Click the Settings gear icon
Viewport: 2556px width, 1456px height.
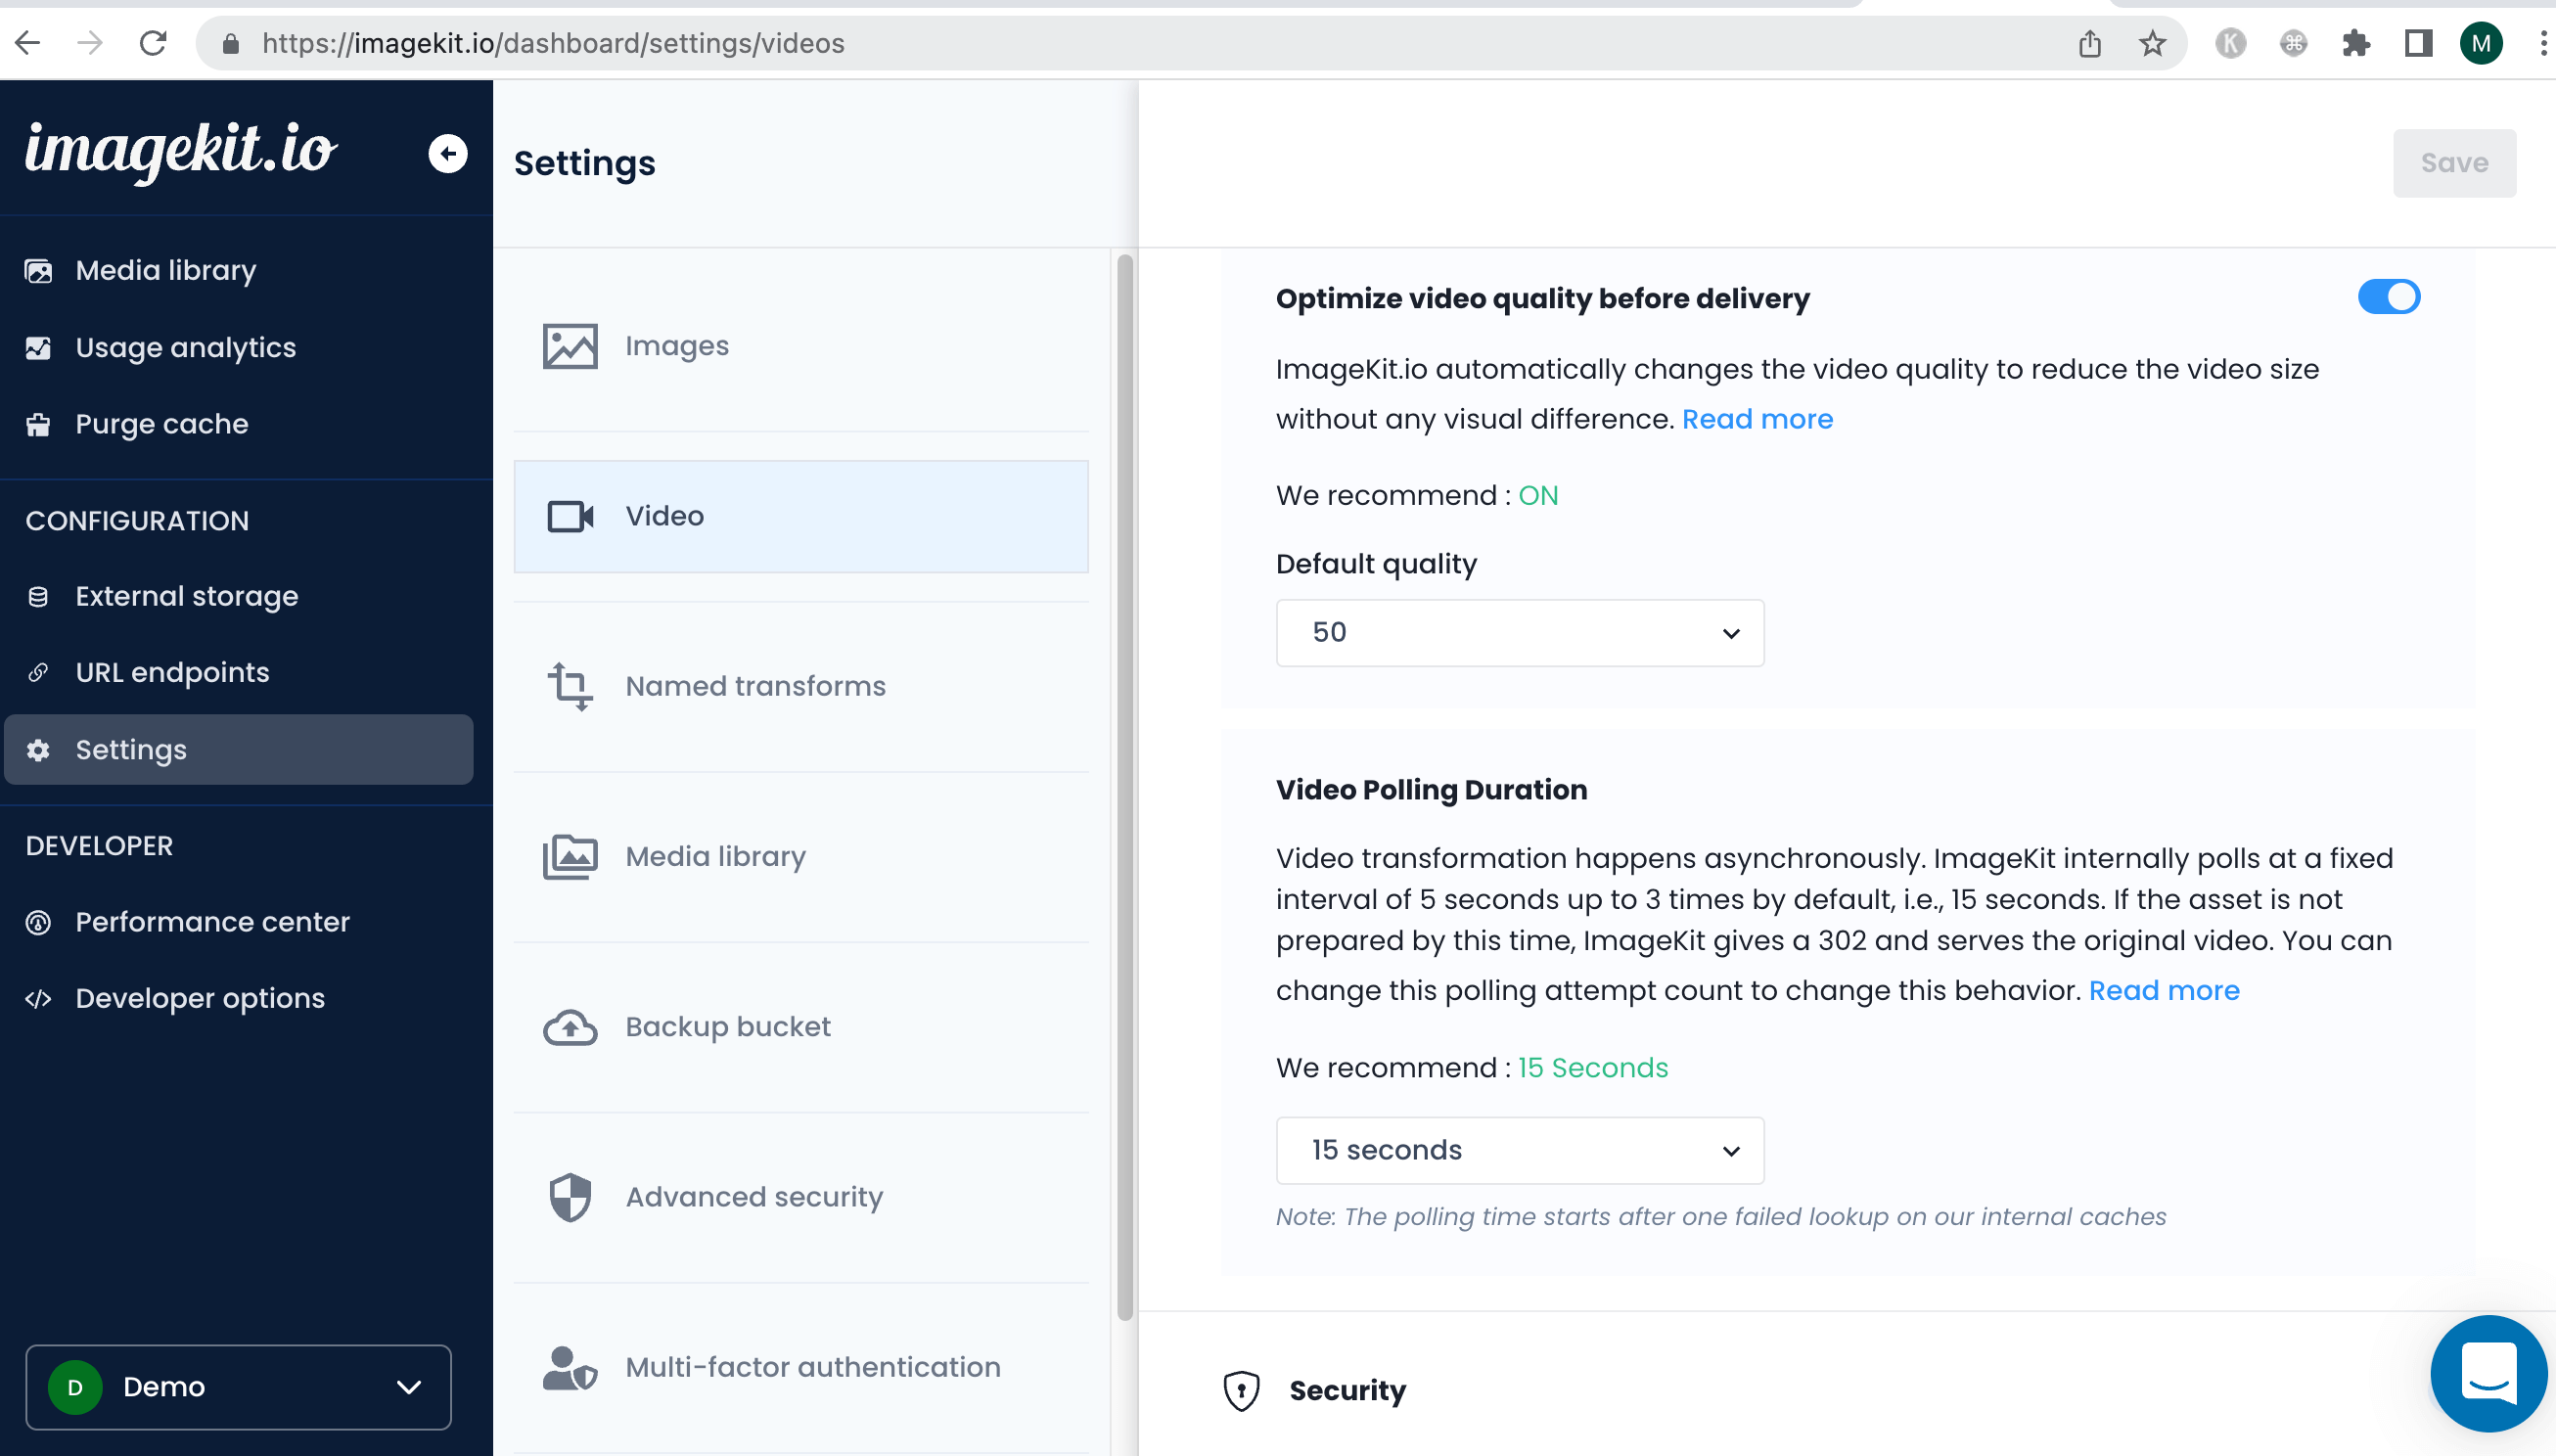coord(38,750)
